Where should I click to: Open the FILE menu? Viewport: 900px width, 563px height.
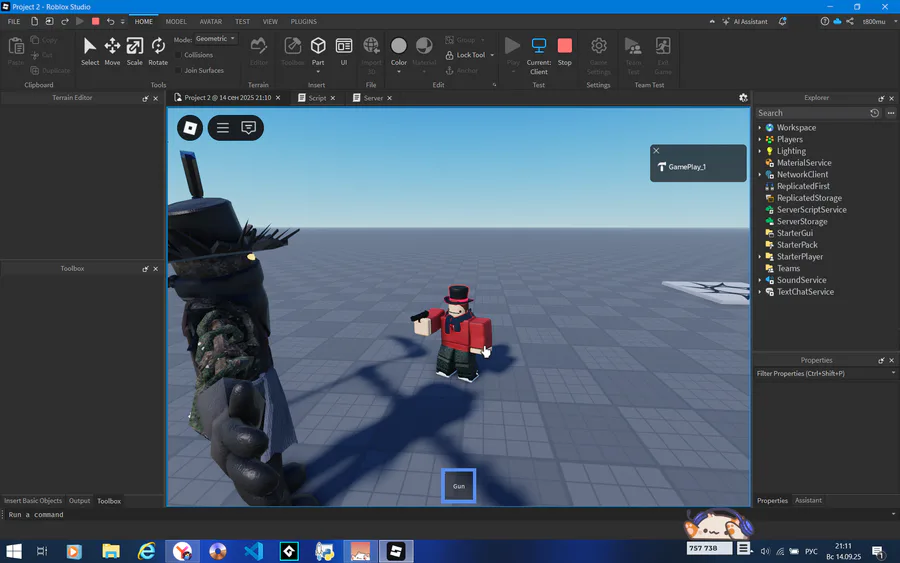click(x=14, y=21)
